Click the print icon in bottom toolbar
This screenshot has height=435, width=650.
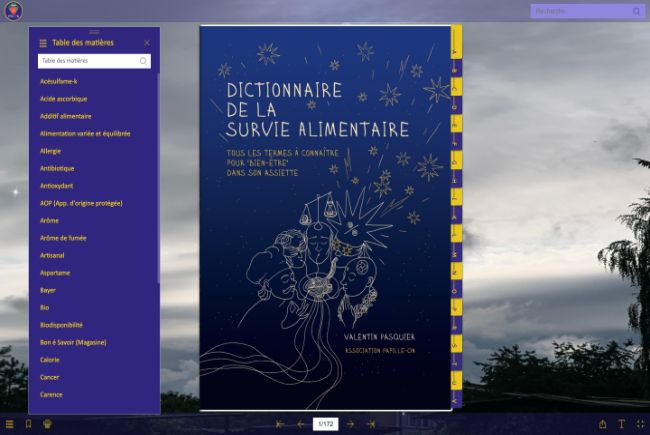[x=47, y=424]
